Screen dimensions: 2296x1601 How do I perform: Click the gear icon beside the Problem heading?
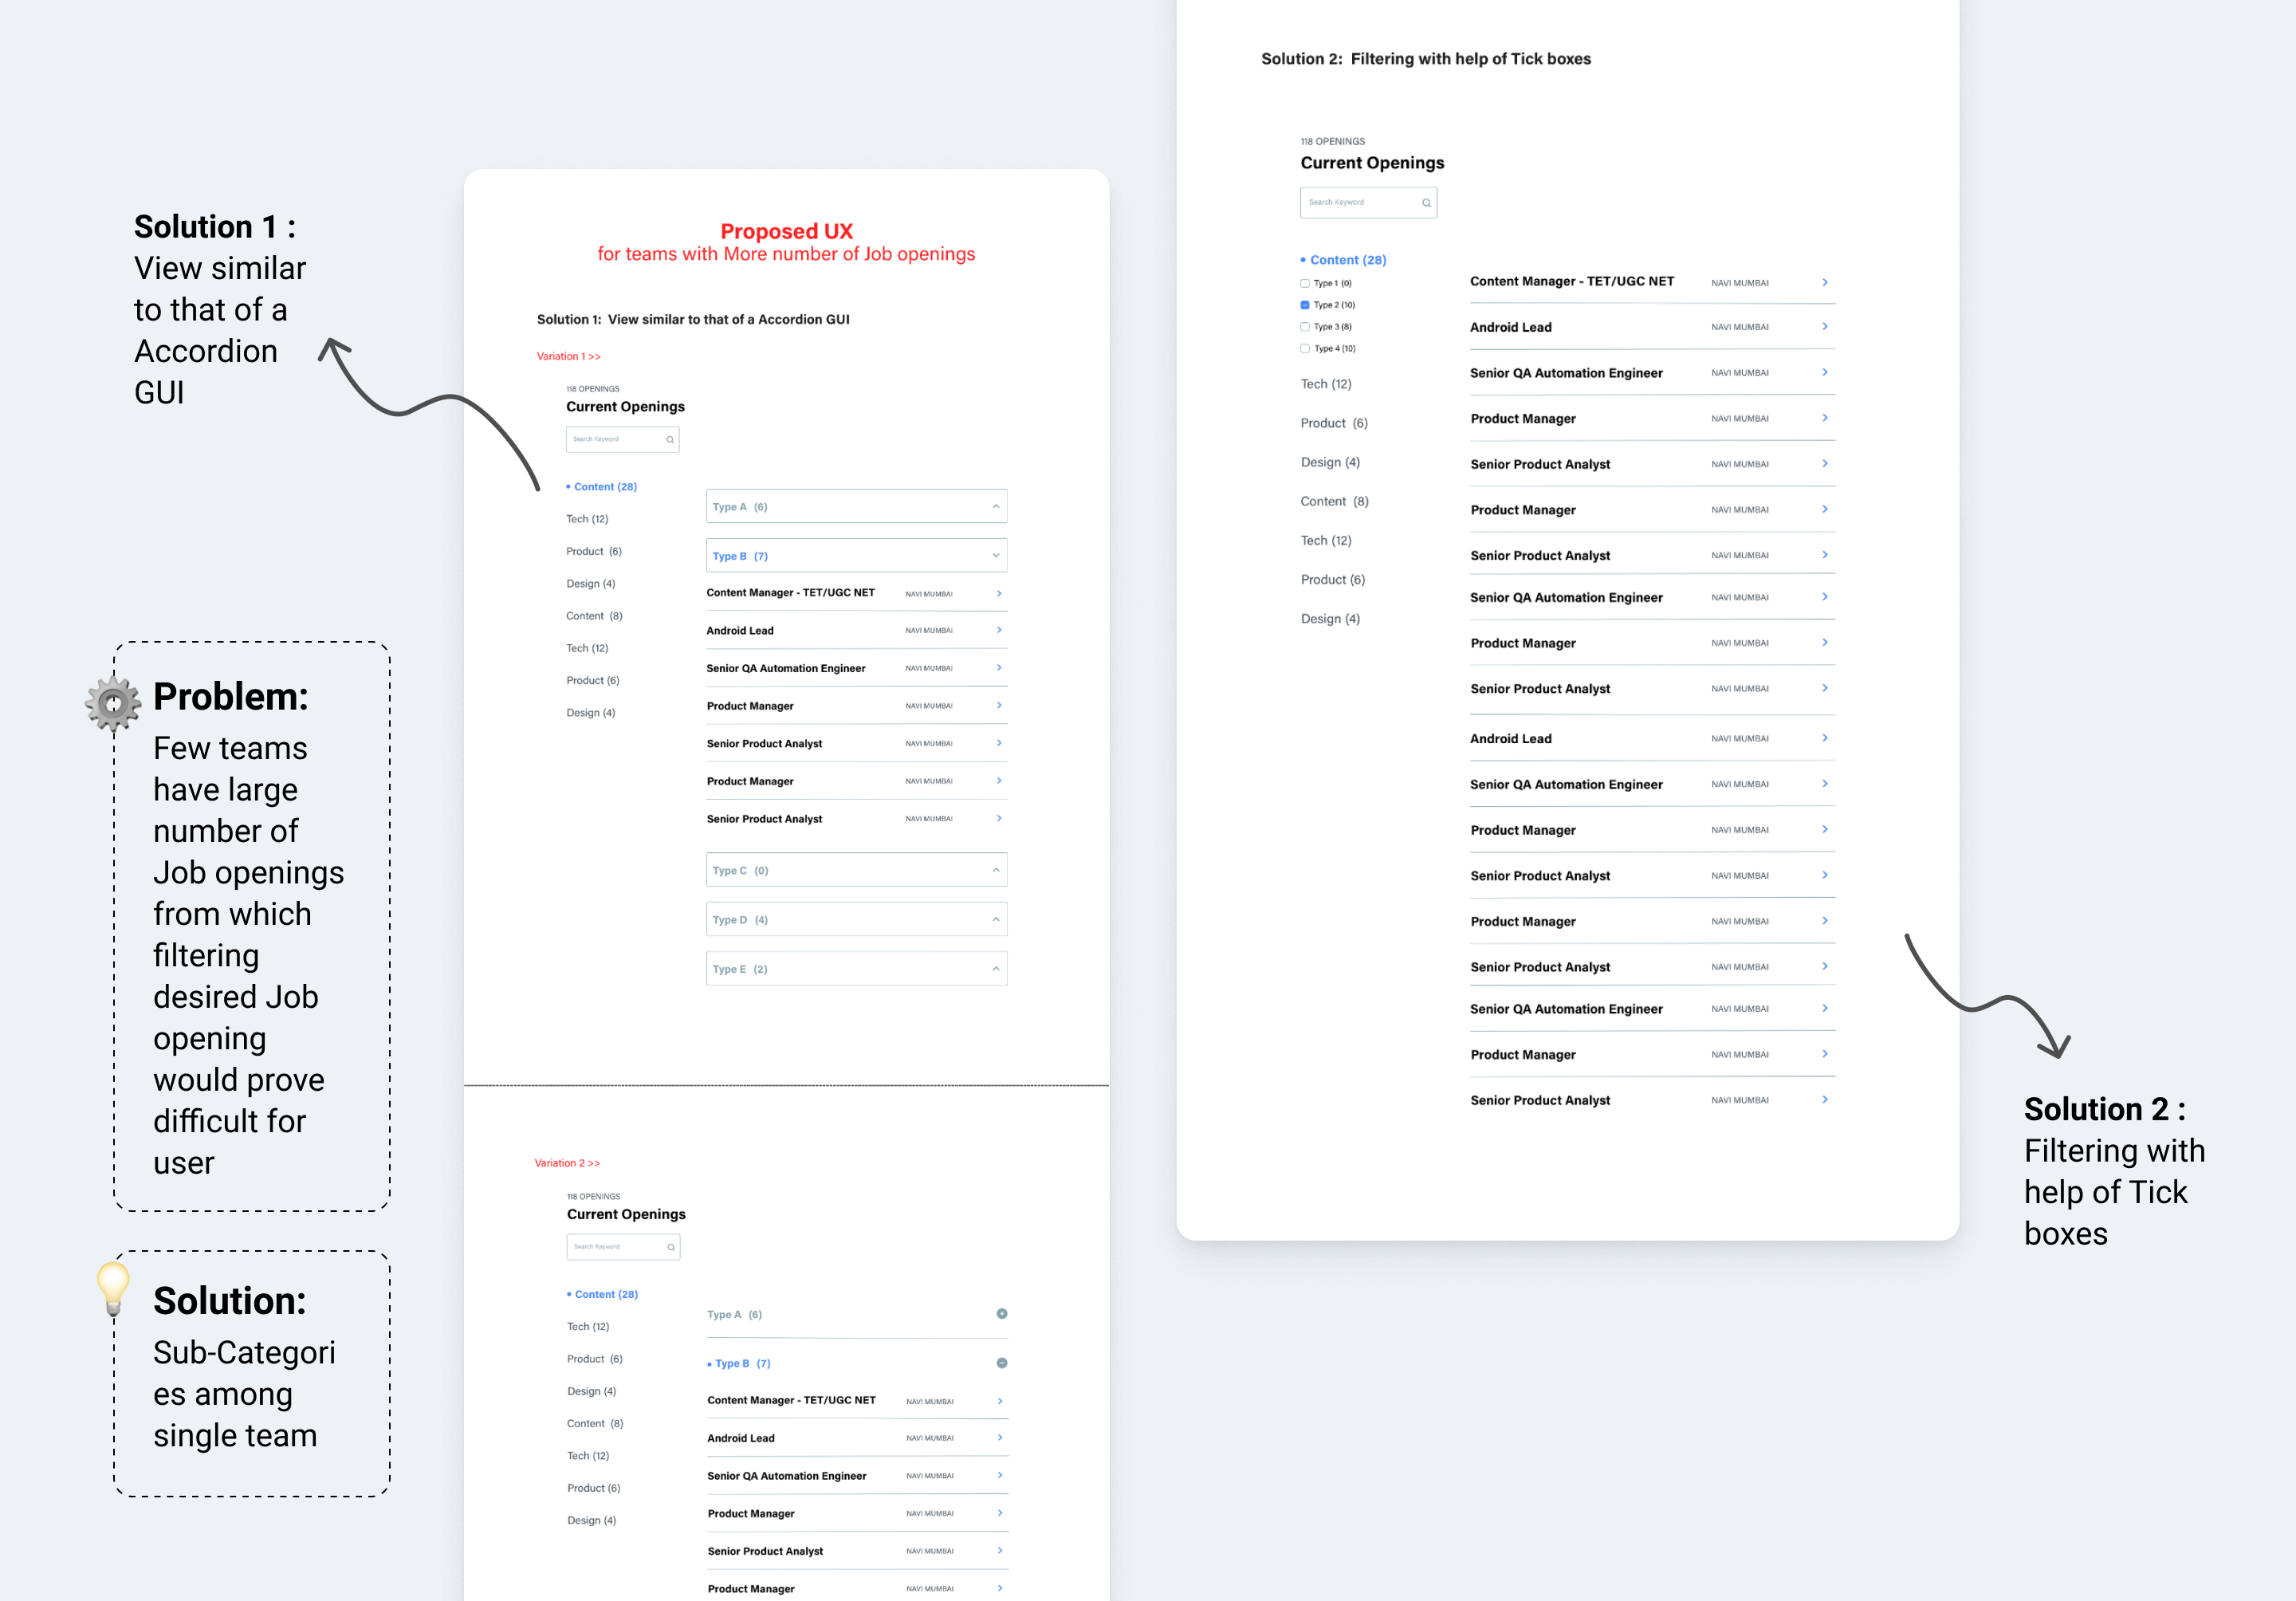point(113,700)
